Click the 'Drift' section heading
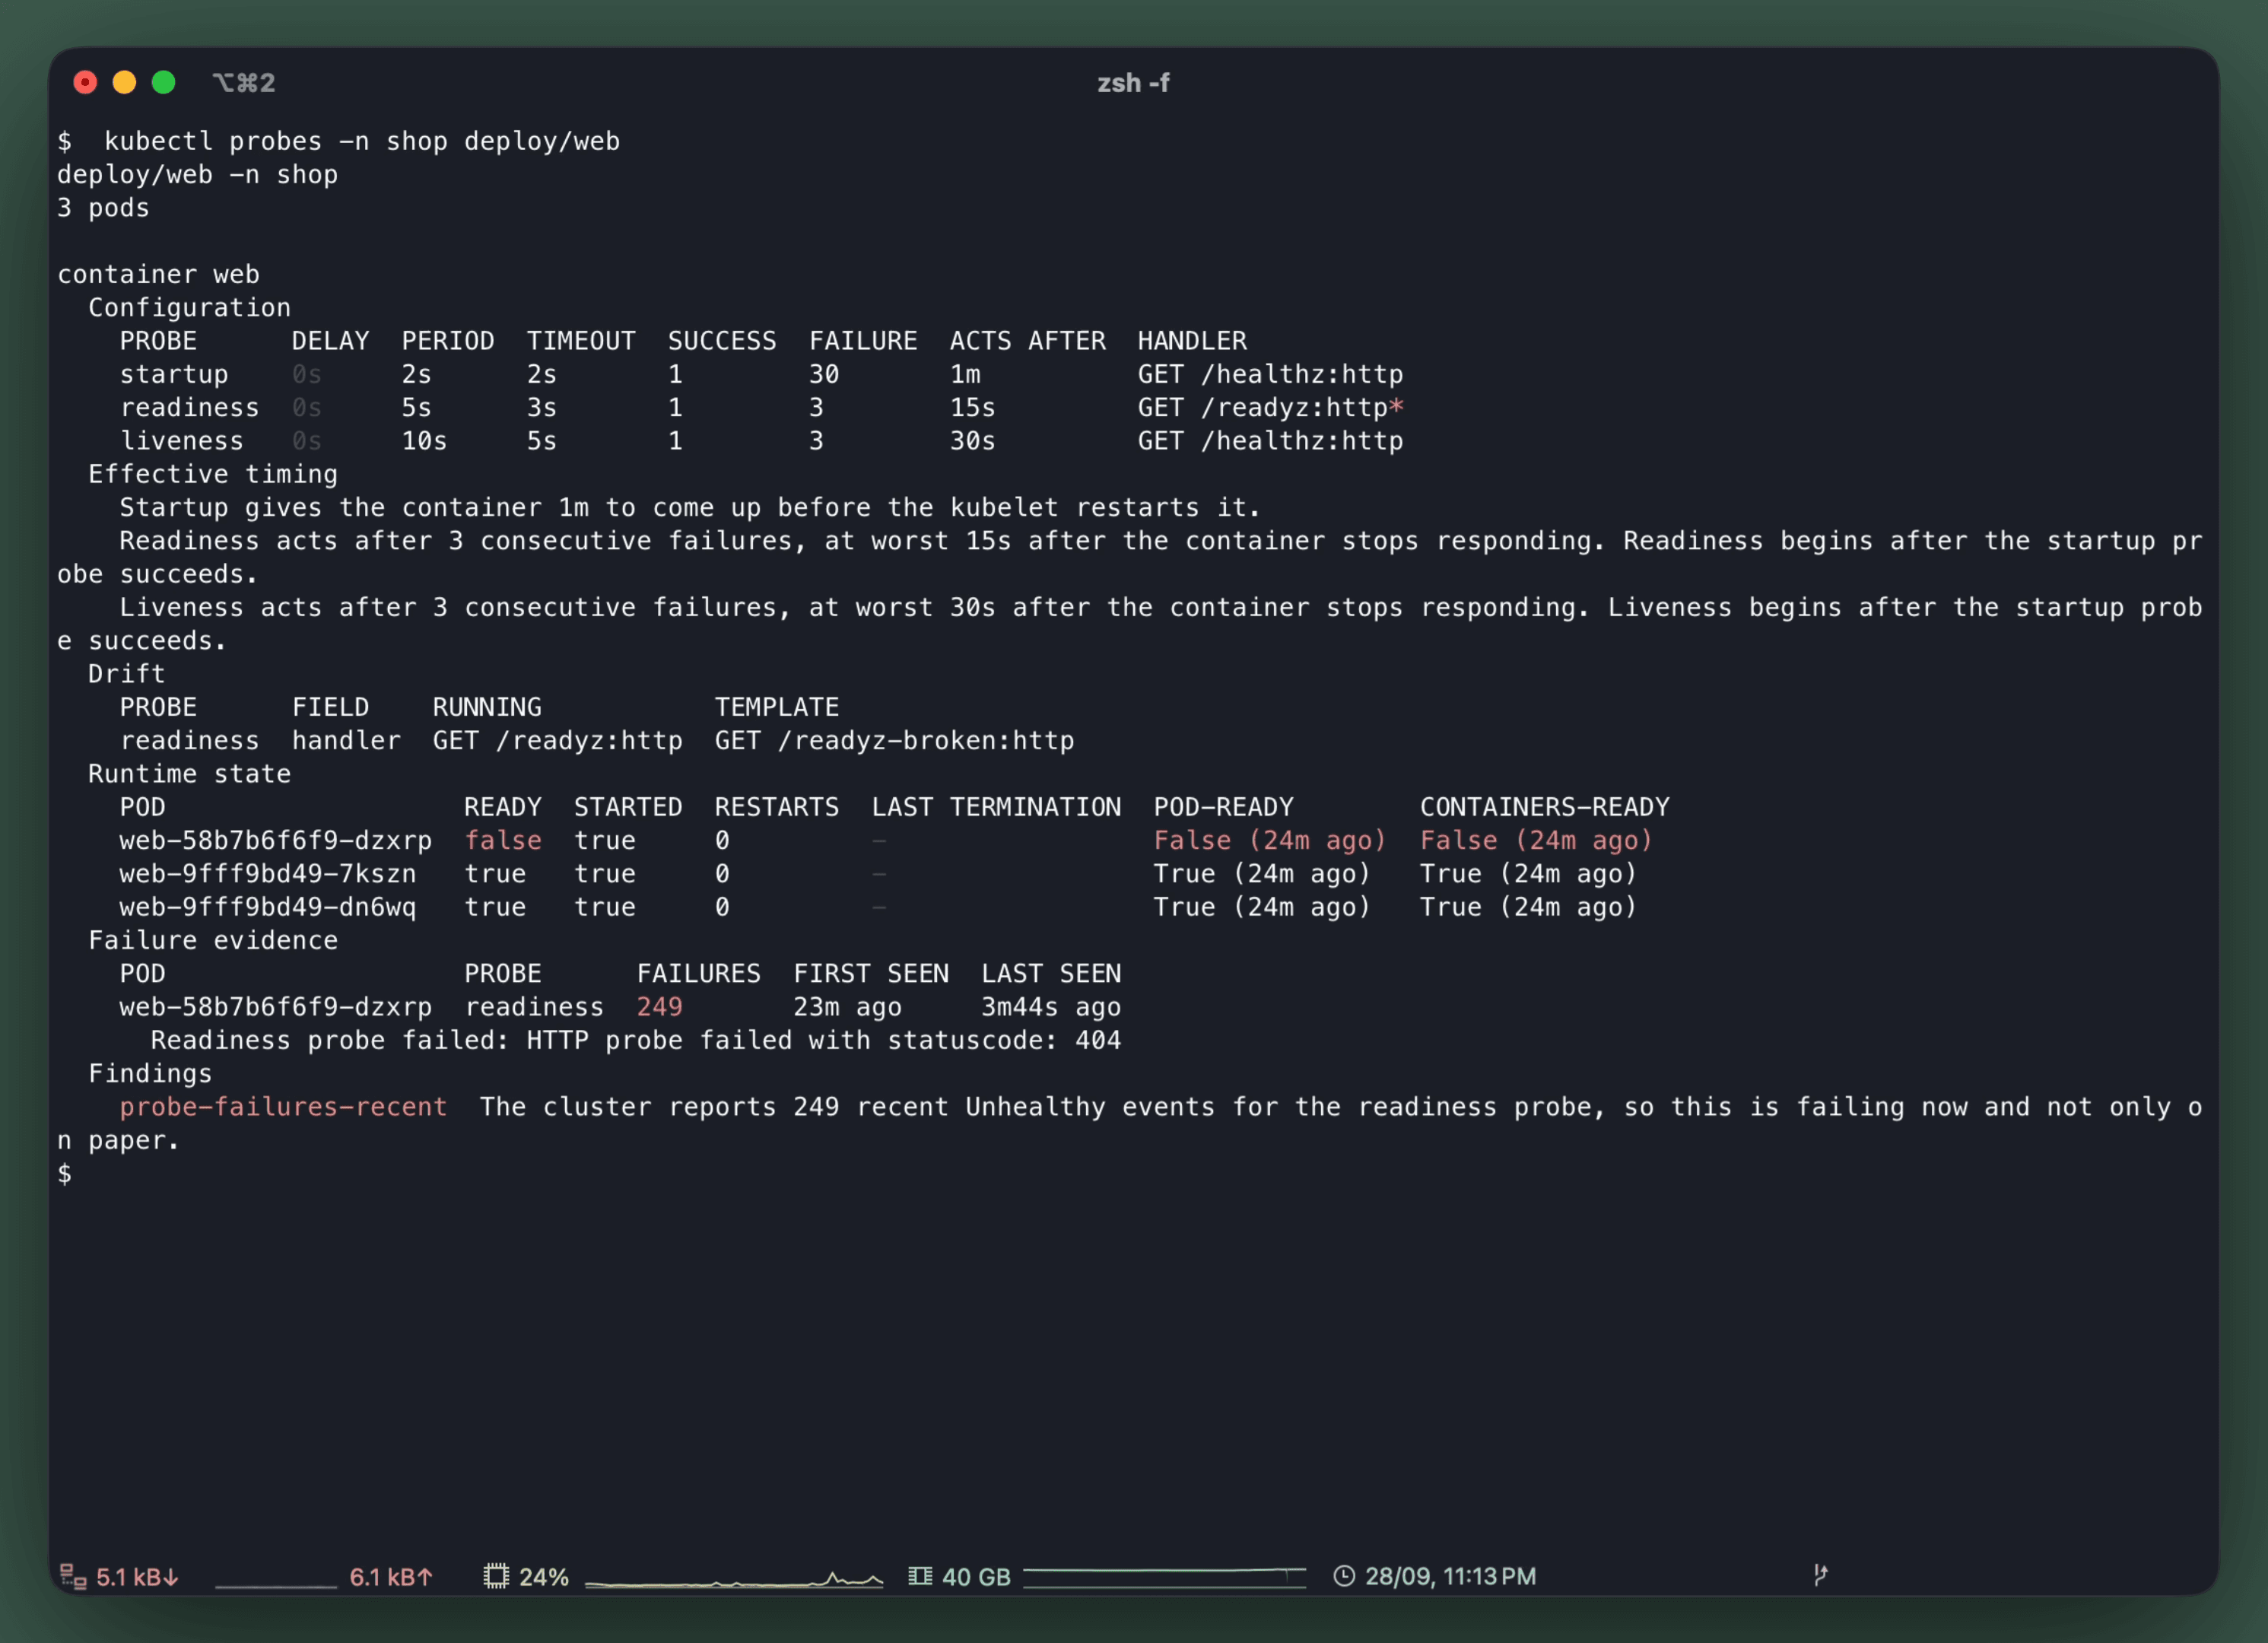This screenshot has width=2268, height=1643. [127, 674]
